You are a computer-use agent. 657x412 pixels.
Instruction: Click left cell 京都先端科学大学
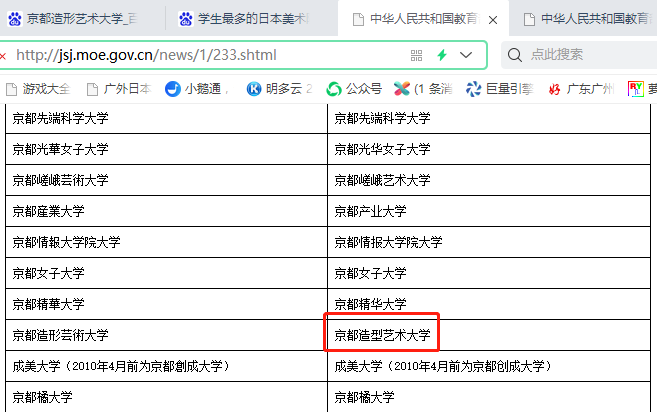(166, 118)
